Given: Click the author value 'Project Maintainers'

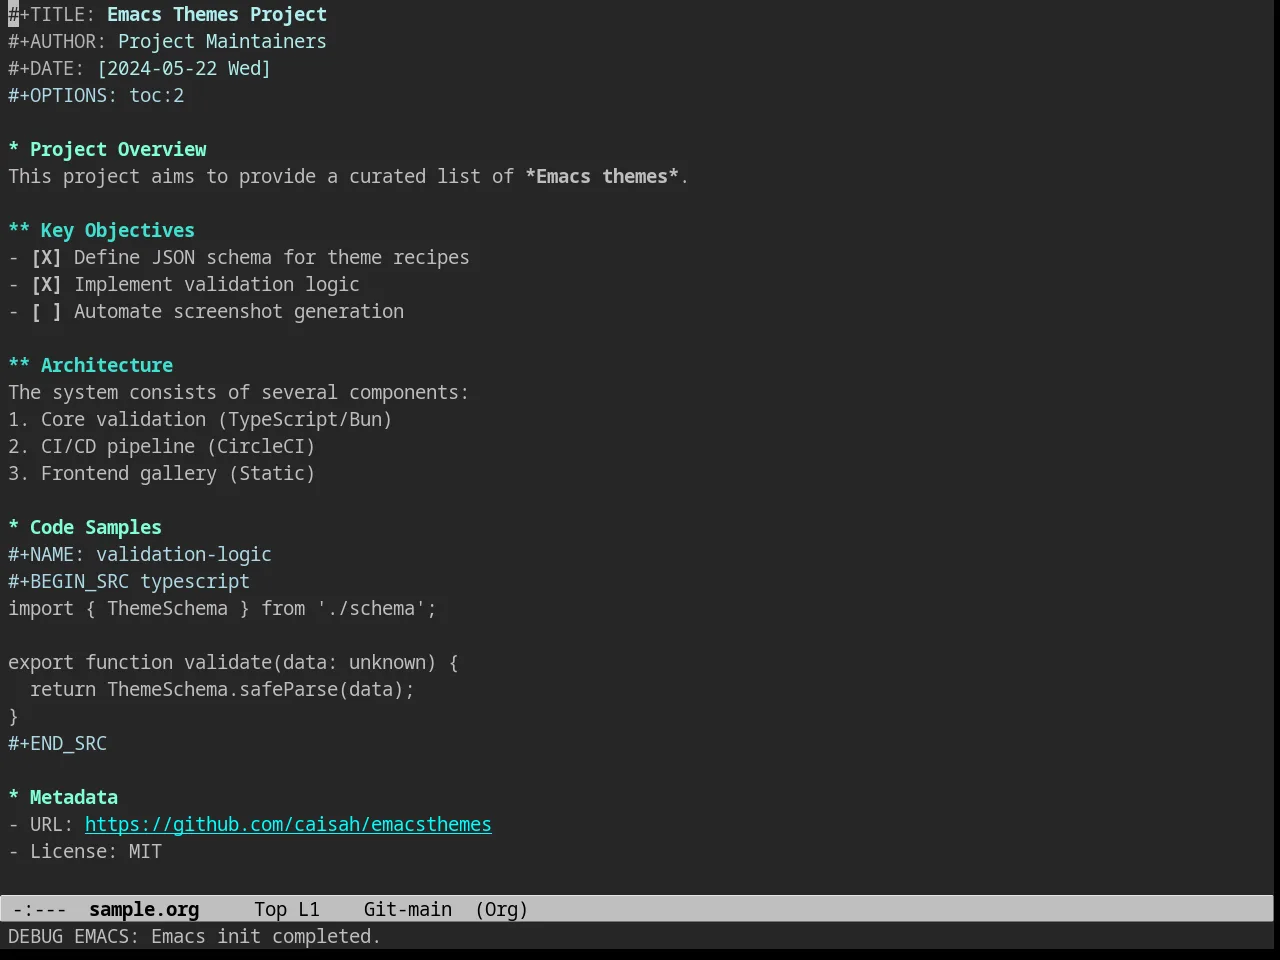Looking at the screenshot, I should click(x=222, y=42).
